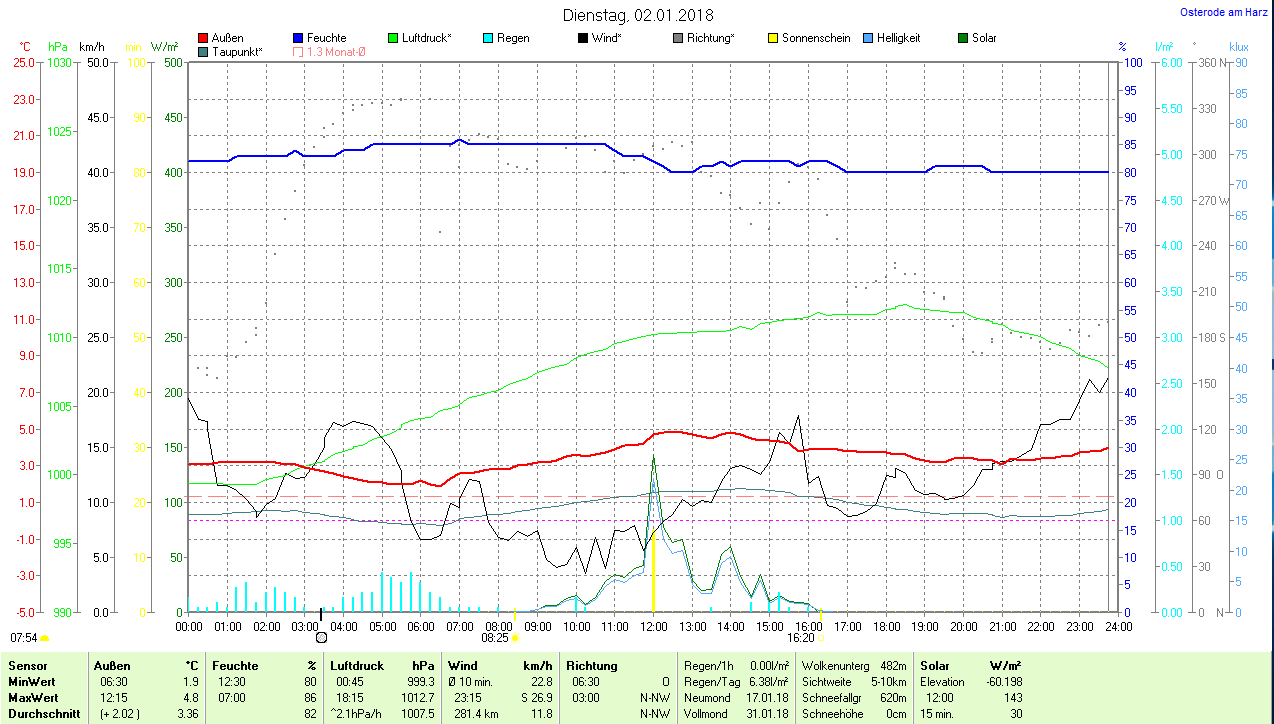
Task: Click the sun icon next to 07:54
Action: pyautogui.click(x=45, y=637)
